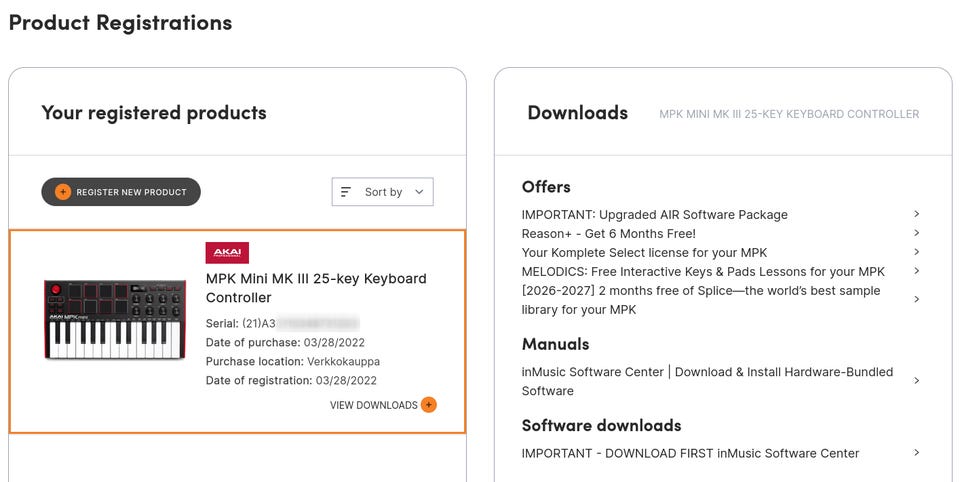Screen dimensions: 960x482
Task: Expand the chevron for the DOWNLOAD FIRST inMusic download
Action: [x=917, y=453]
